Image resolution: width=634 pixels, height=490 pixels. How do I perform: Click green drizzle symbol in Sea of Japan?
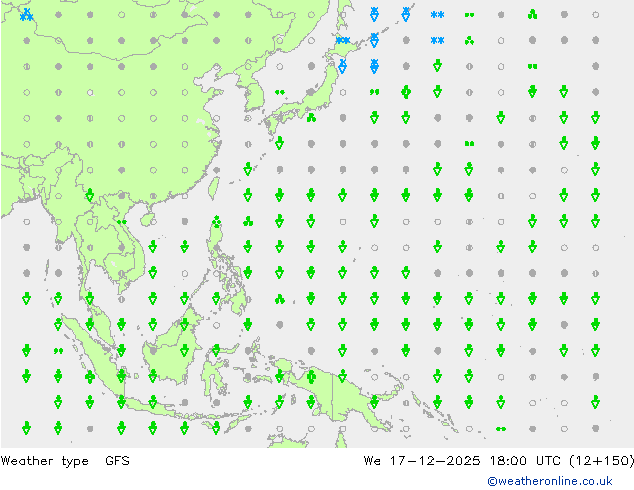279,92
